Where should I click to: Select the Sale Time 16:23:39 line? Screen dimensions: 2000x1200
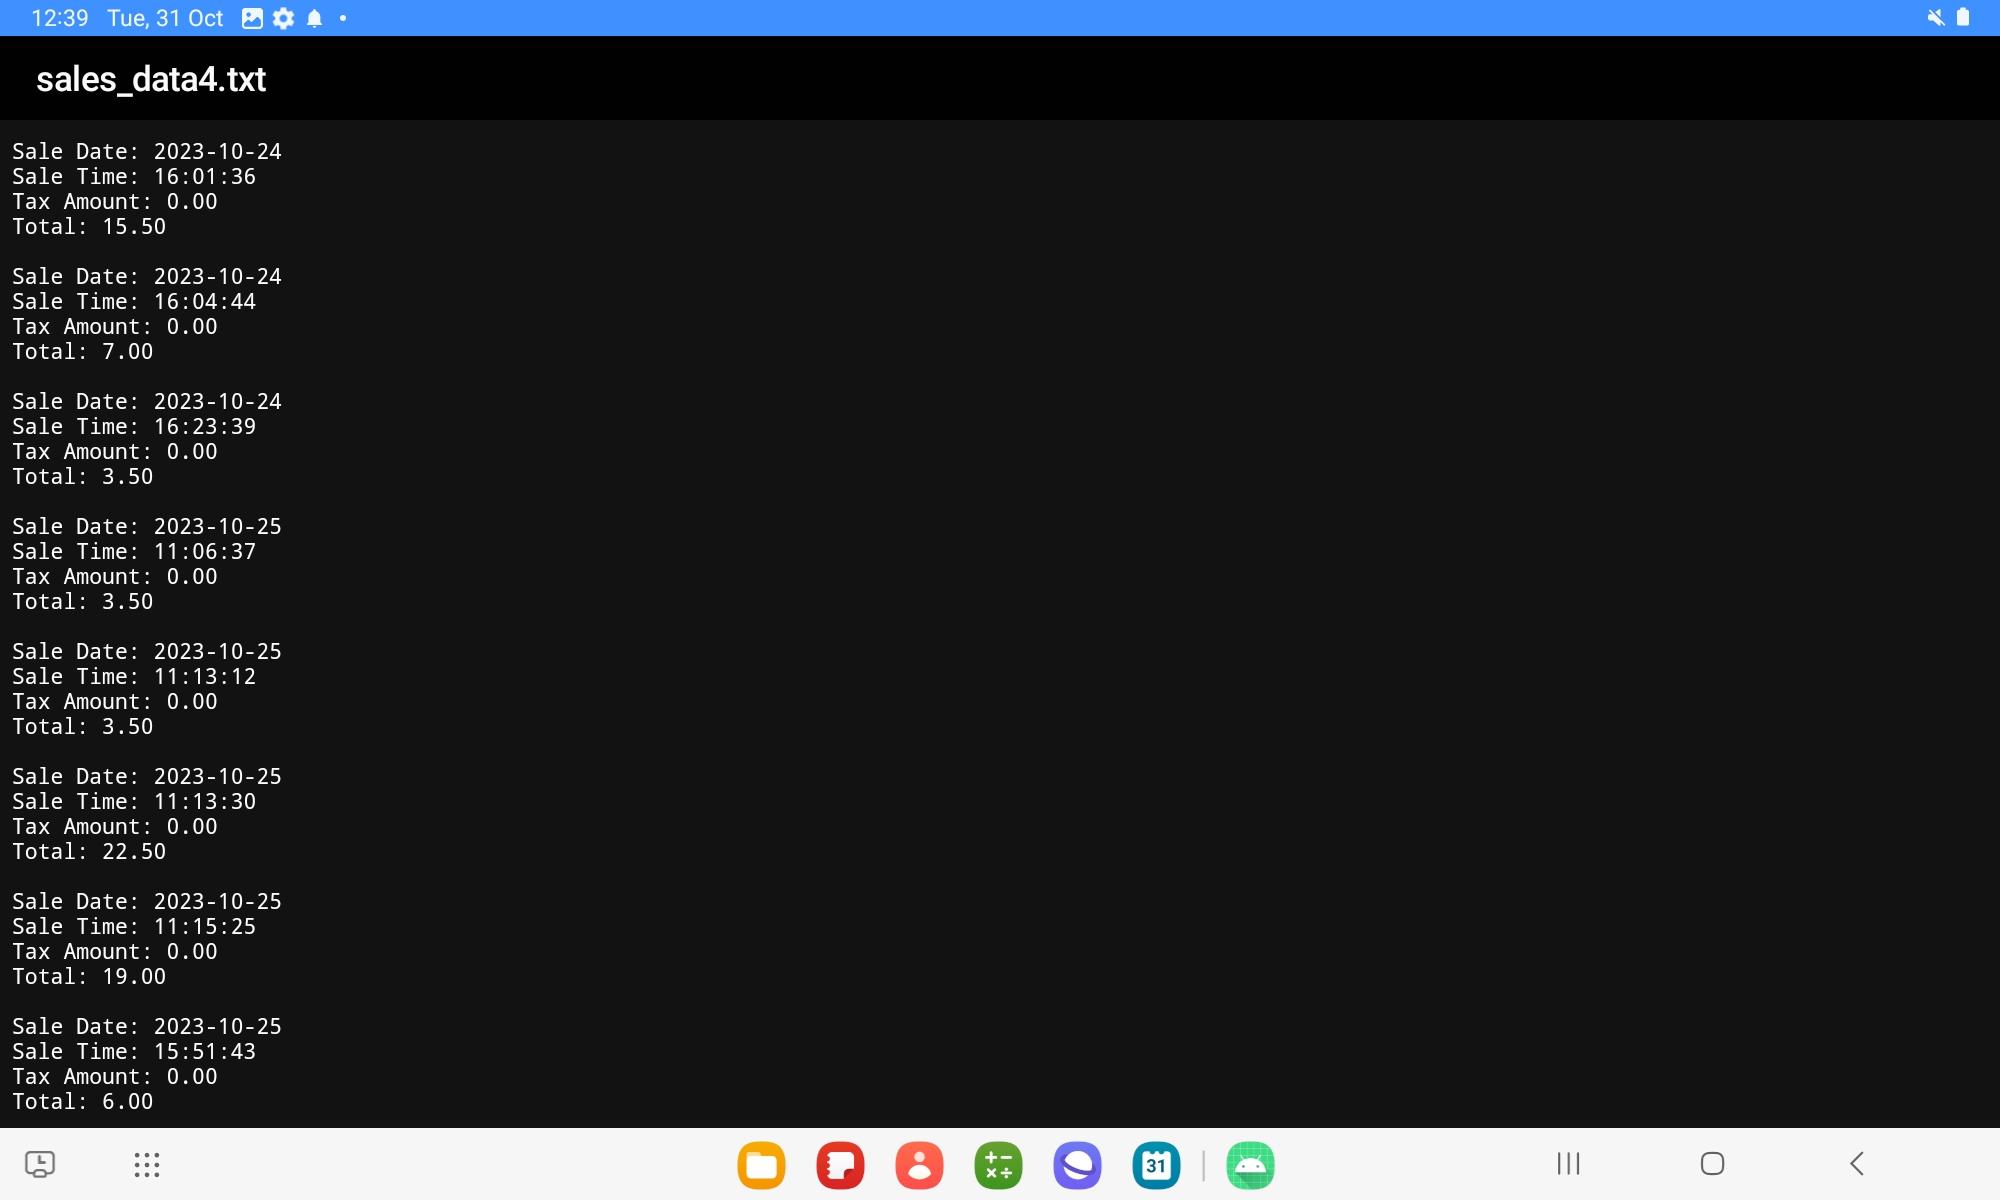click(134, 427)
